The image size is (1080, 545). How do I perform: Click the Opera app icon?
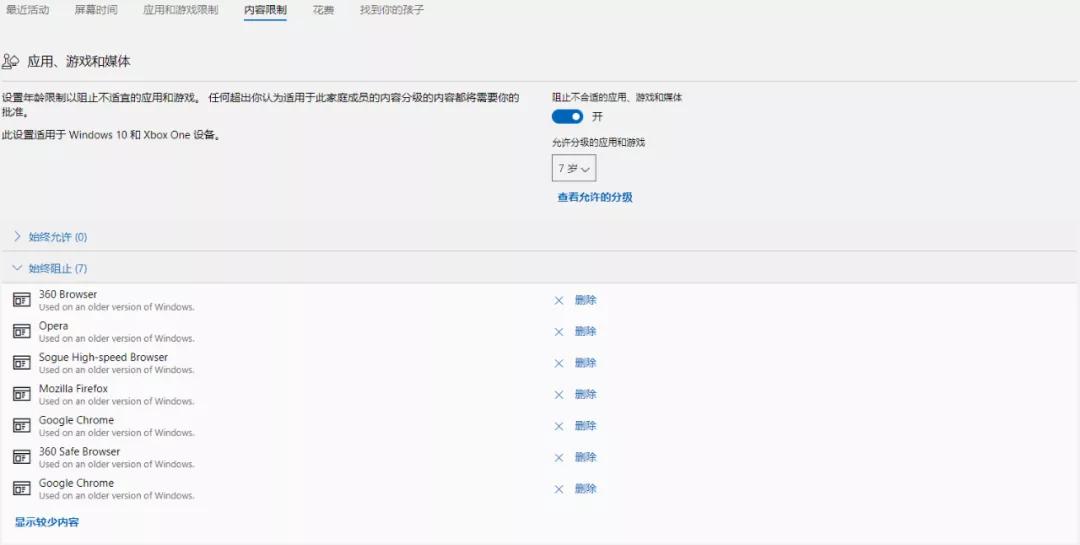tap(21, 331)
